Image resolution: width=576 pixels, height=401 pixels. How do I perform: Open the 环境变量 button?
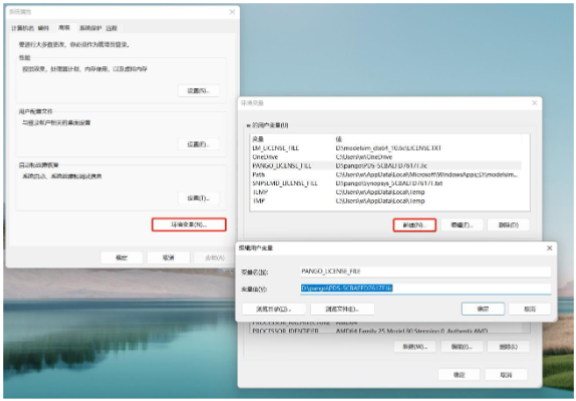(x=189, y=225)
